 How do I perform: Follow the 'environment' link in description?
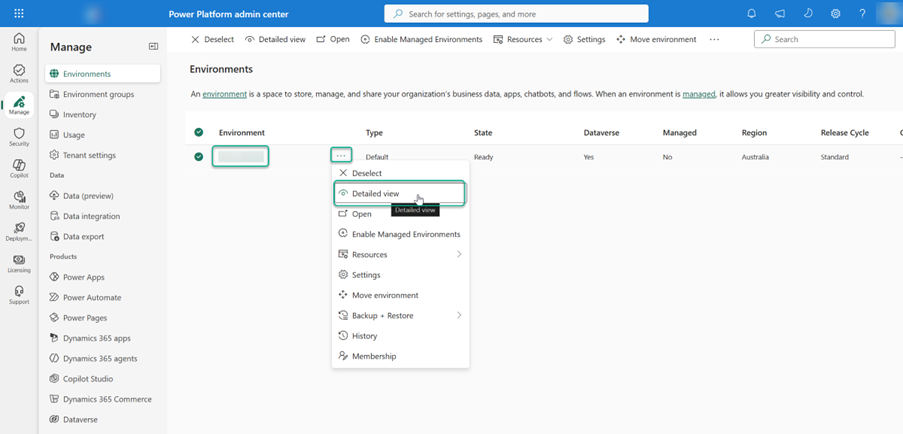click(x=225, y=94)
